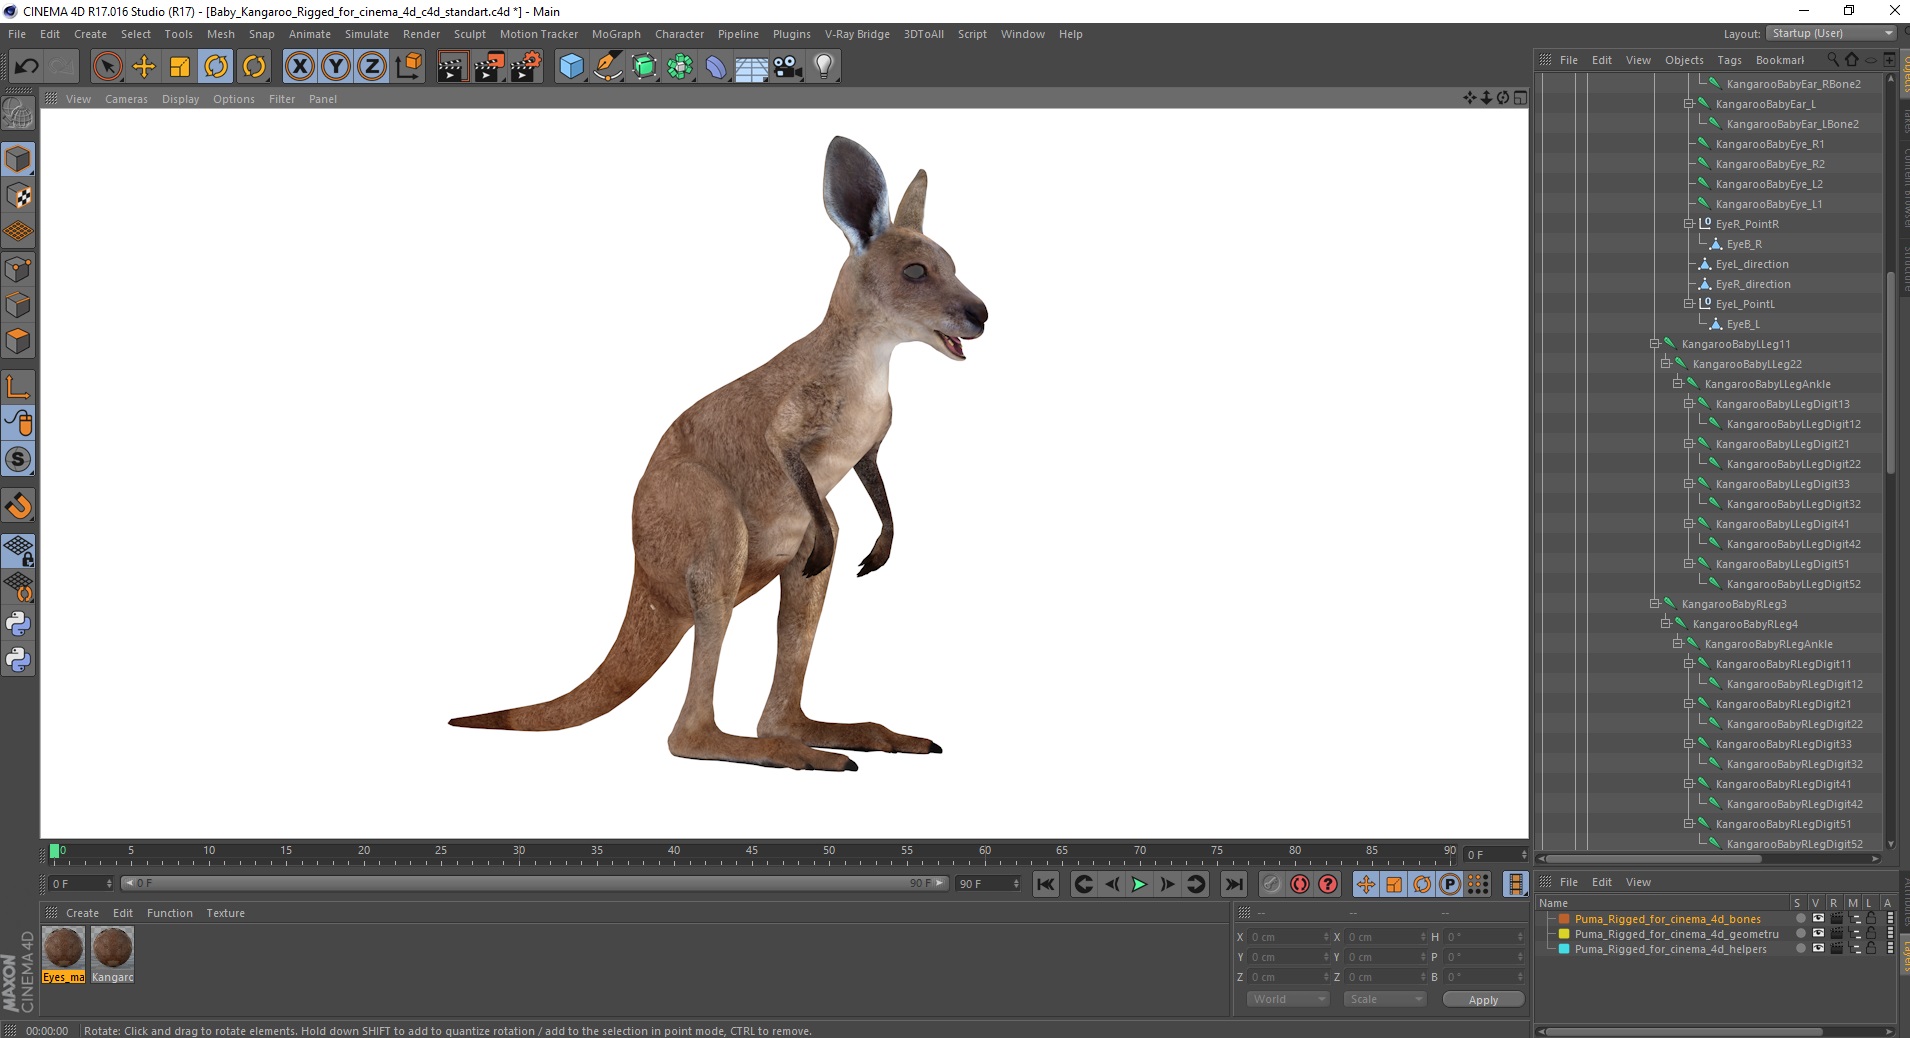Select the Live Selection tool
This screenshot has width=1910, height=1038.
(107, 67)
